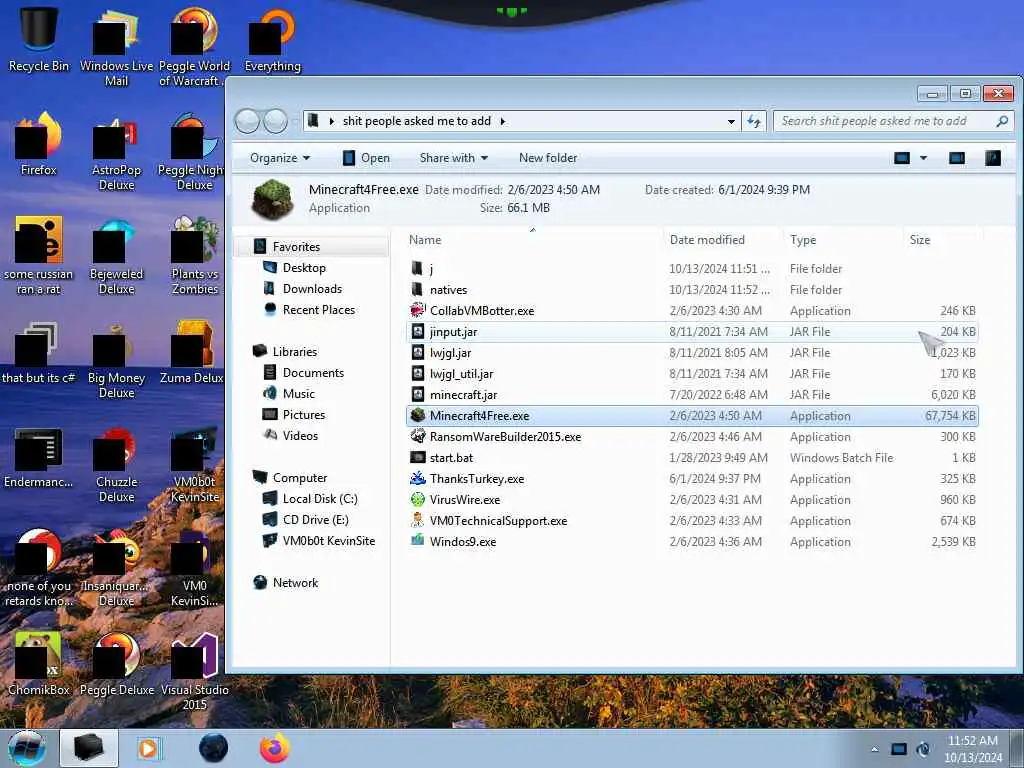Sort files by Name column

coord(532,240)
